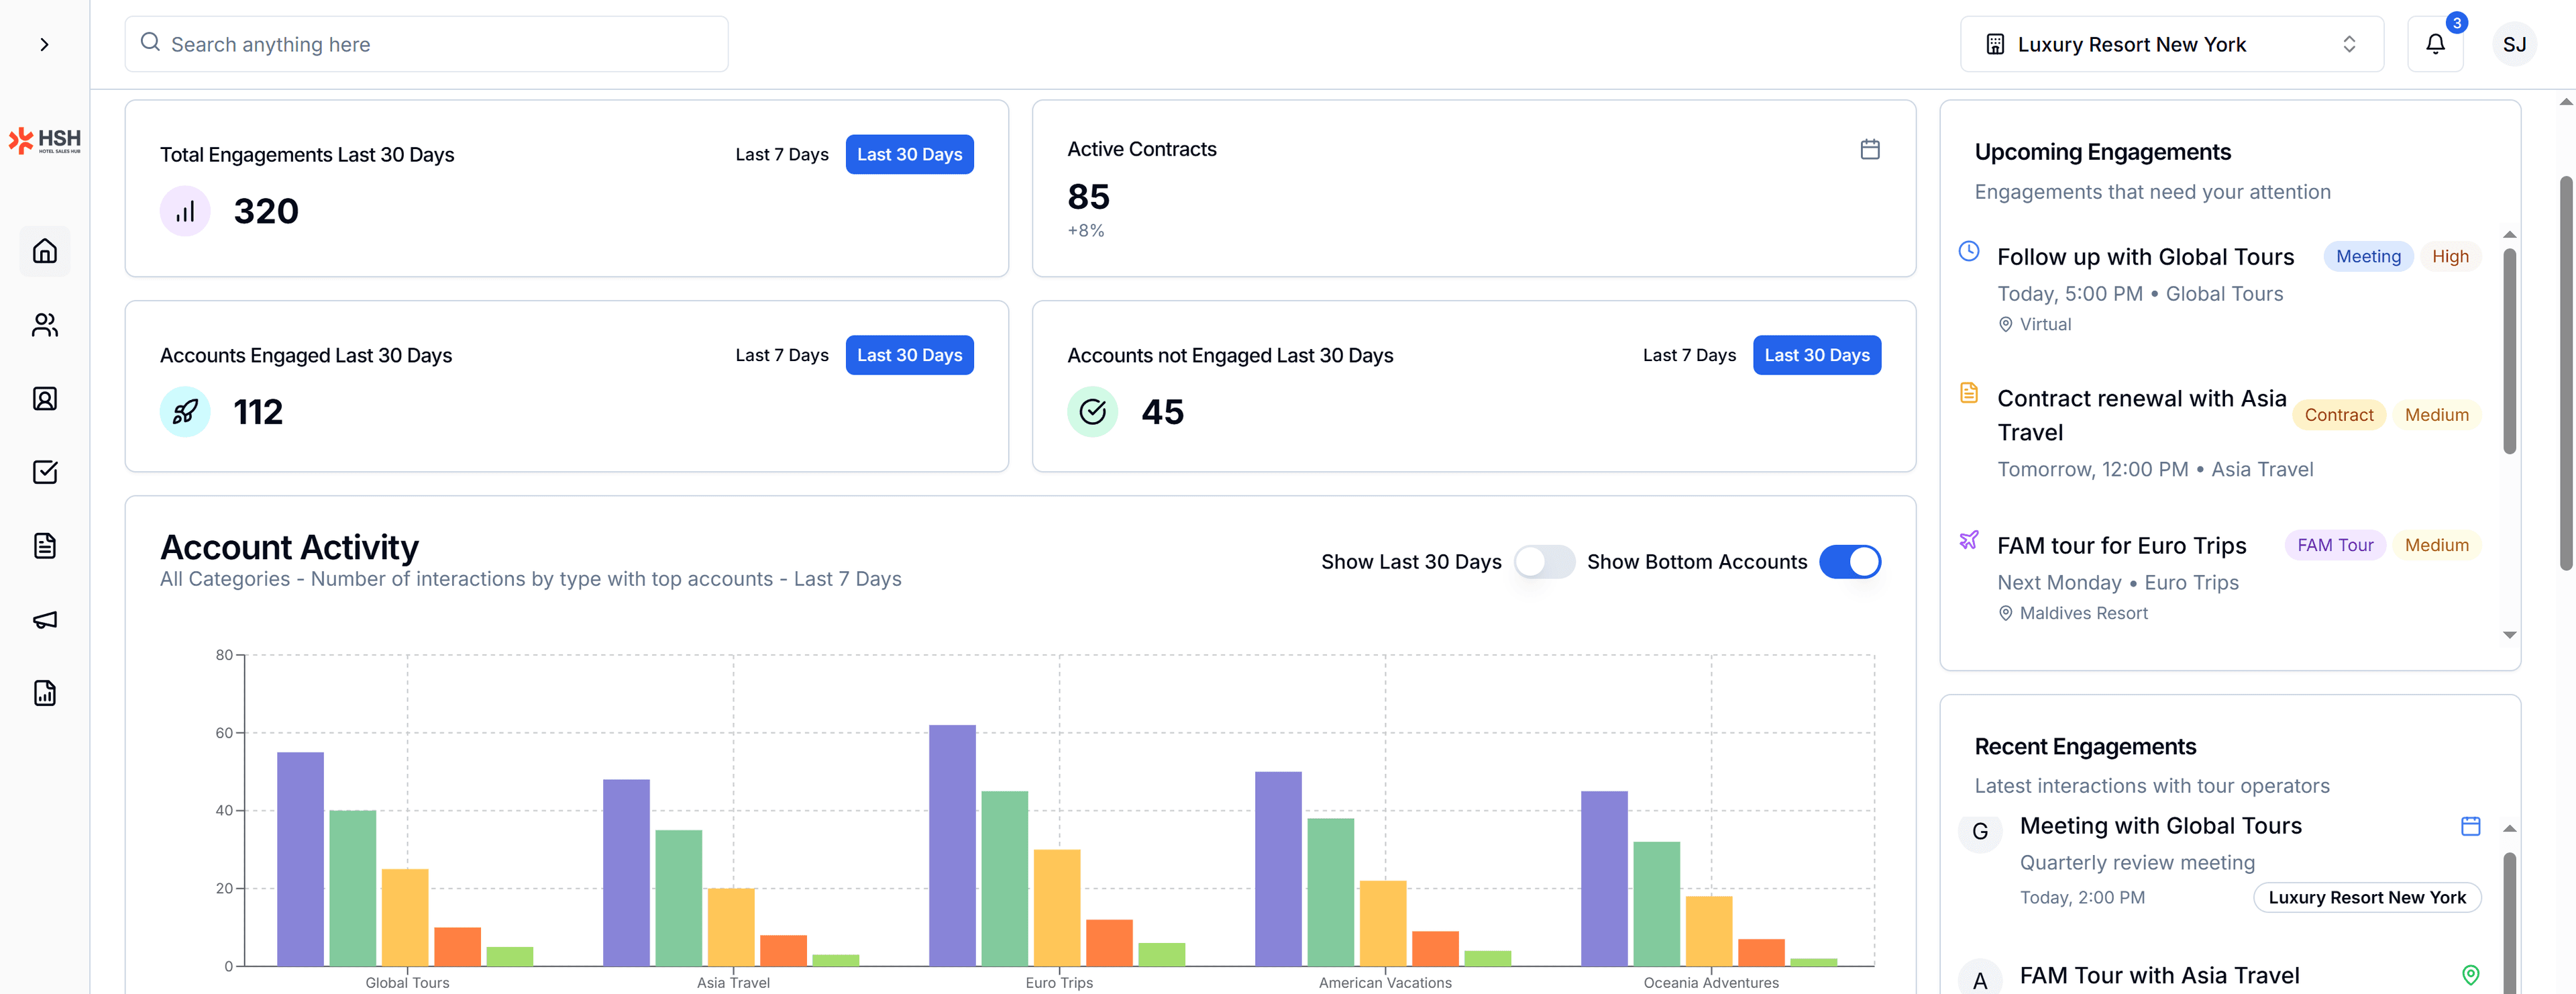This screenshot has height=994, width=2576.
Task: Open the chart reports sidebar icon
Action: click(45, 693)
